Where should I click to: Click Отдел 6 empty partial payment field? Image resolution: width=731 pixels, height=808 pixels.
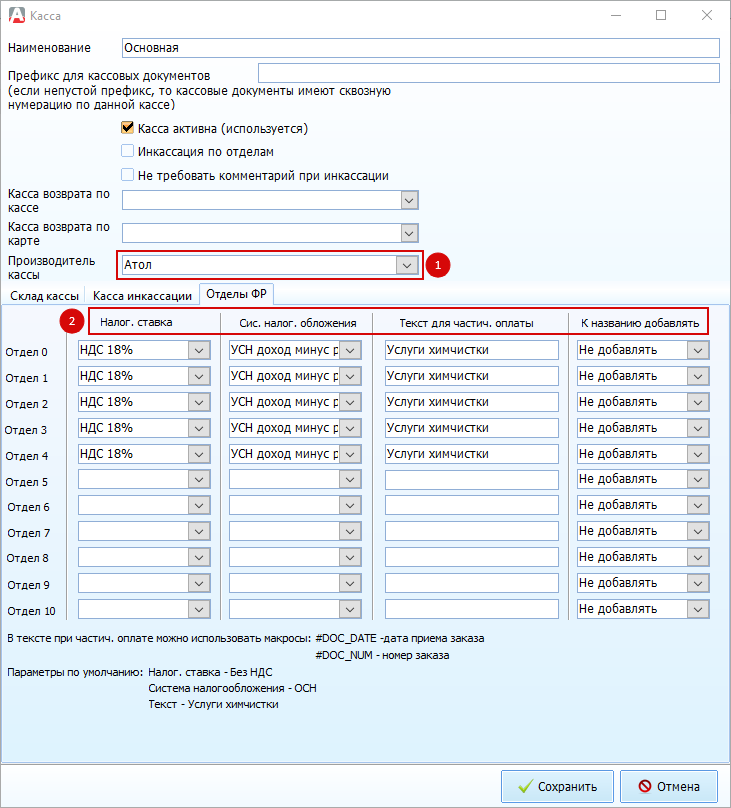471,505
